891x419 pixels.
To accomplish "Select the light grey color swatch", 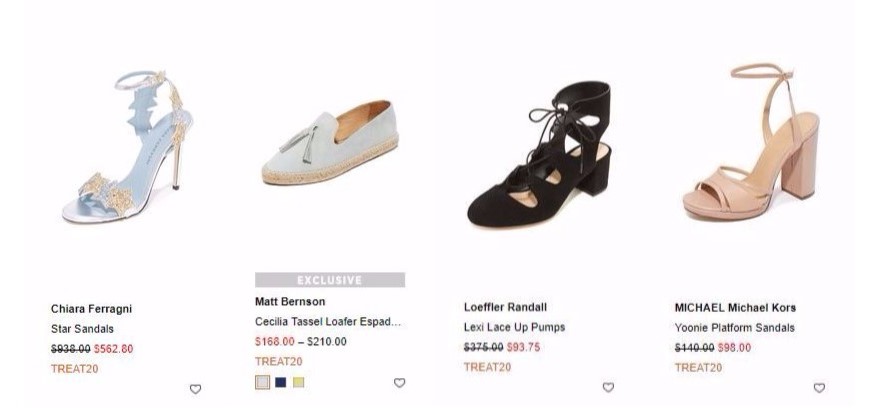I will click(x=263, y=382).
